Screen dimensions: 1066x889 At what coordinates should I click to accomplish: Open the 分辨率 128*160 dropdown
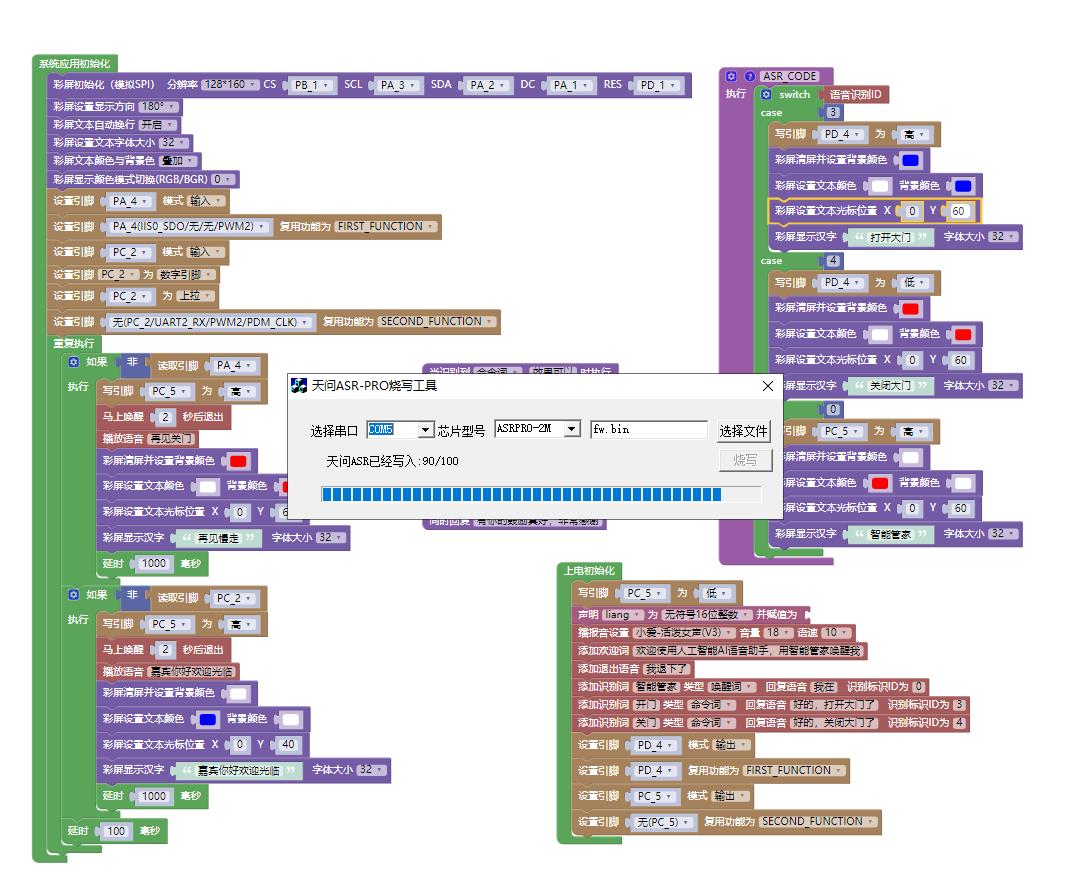230,84
